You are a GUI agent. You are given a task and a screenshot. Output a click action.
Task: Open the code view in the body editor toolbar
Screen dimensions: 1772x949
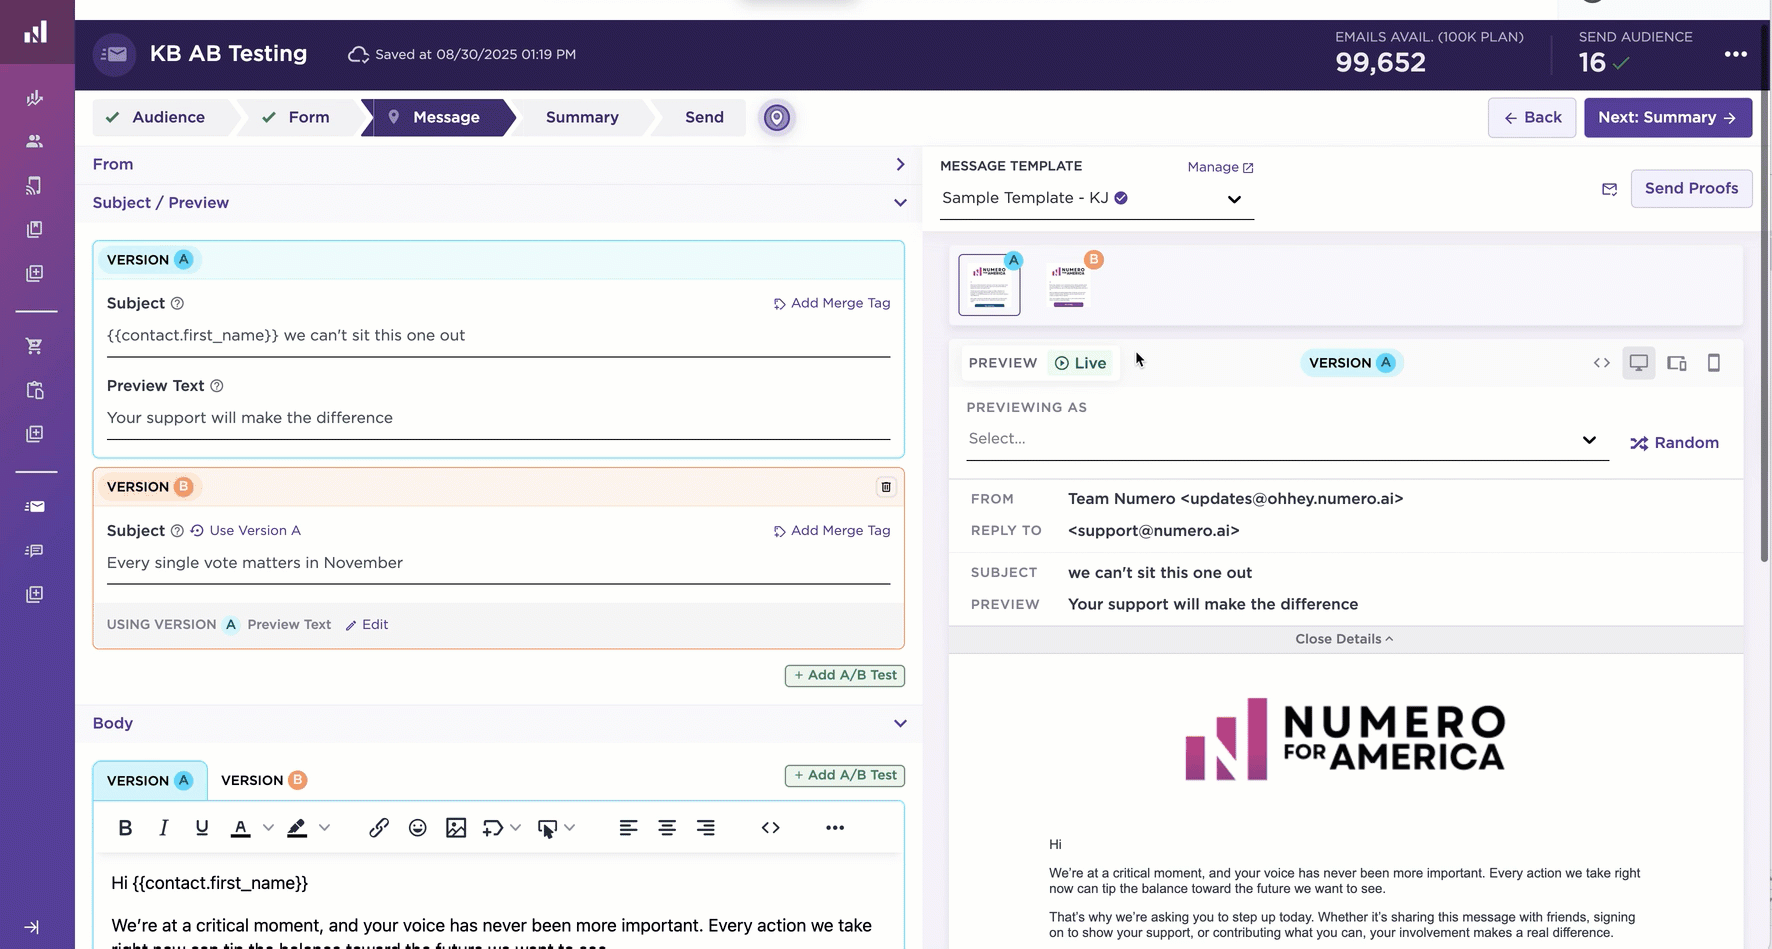(x=771, y=828)
